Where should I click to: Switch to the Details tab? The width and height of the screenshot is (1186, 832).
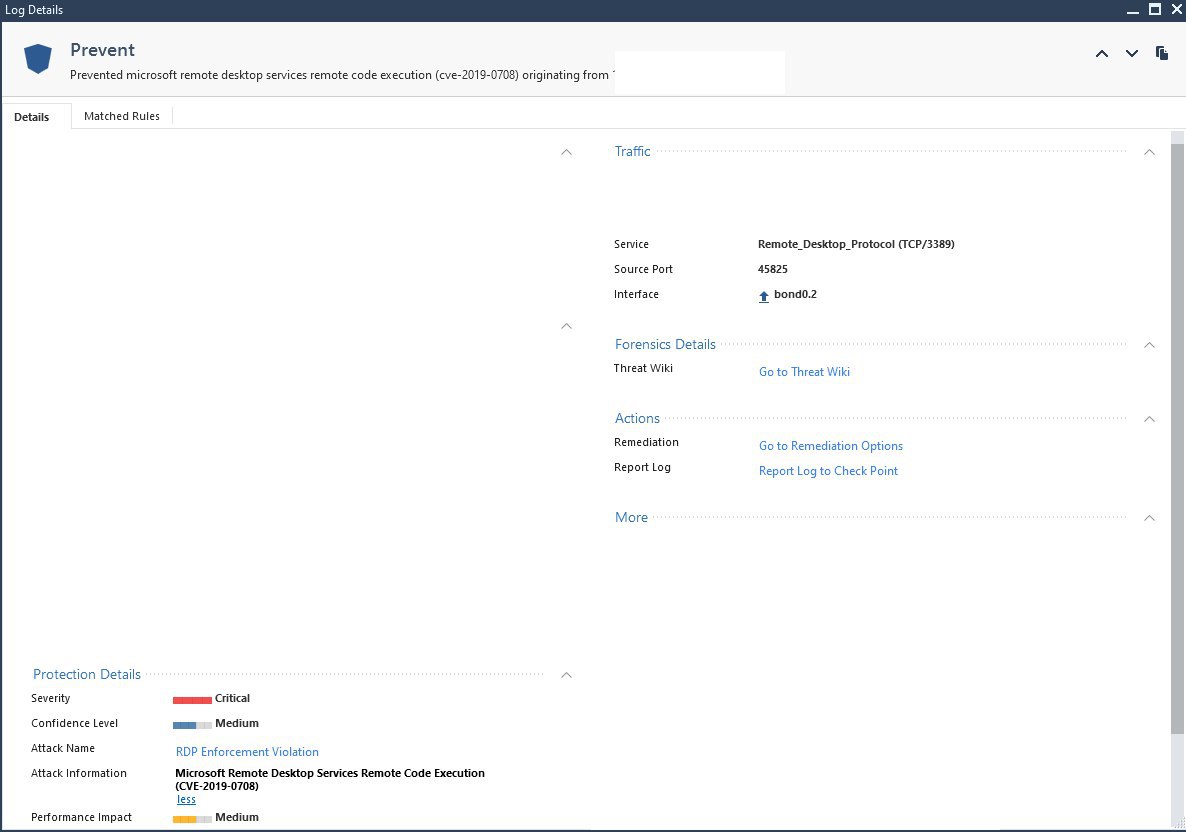tap(32, 116)
